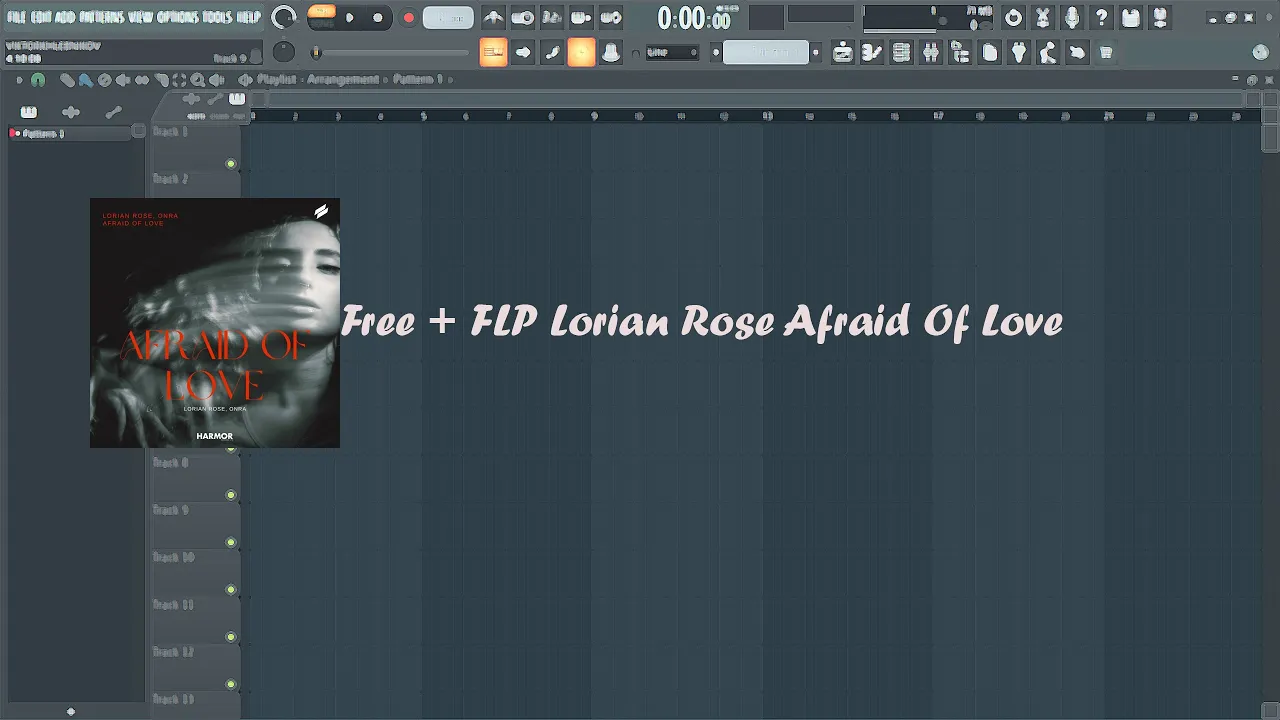Select the playlist Delete tool
This screenshot has width=1280, height=720.
coord(104,79)
